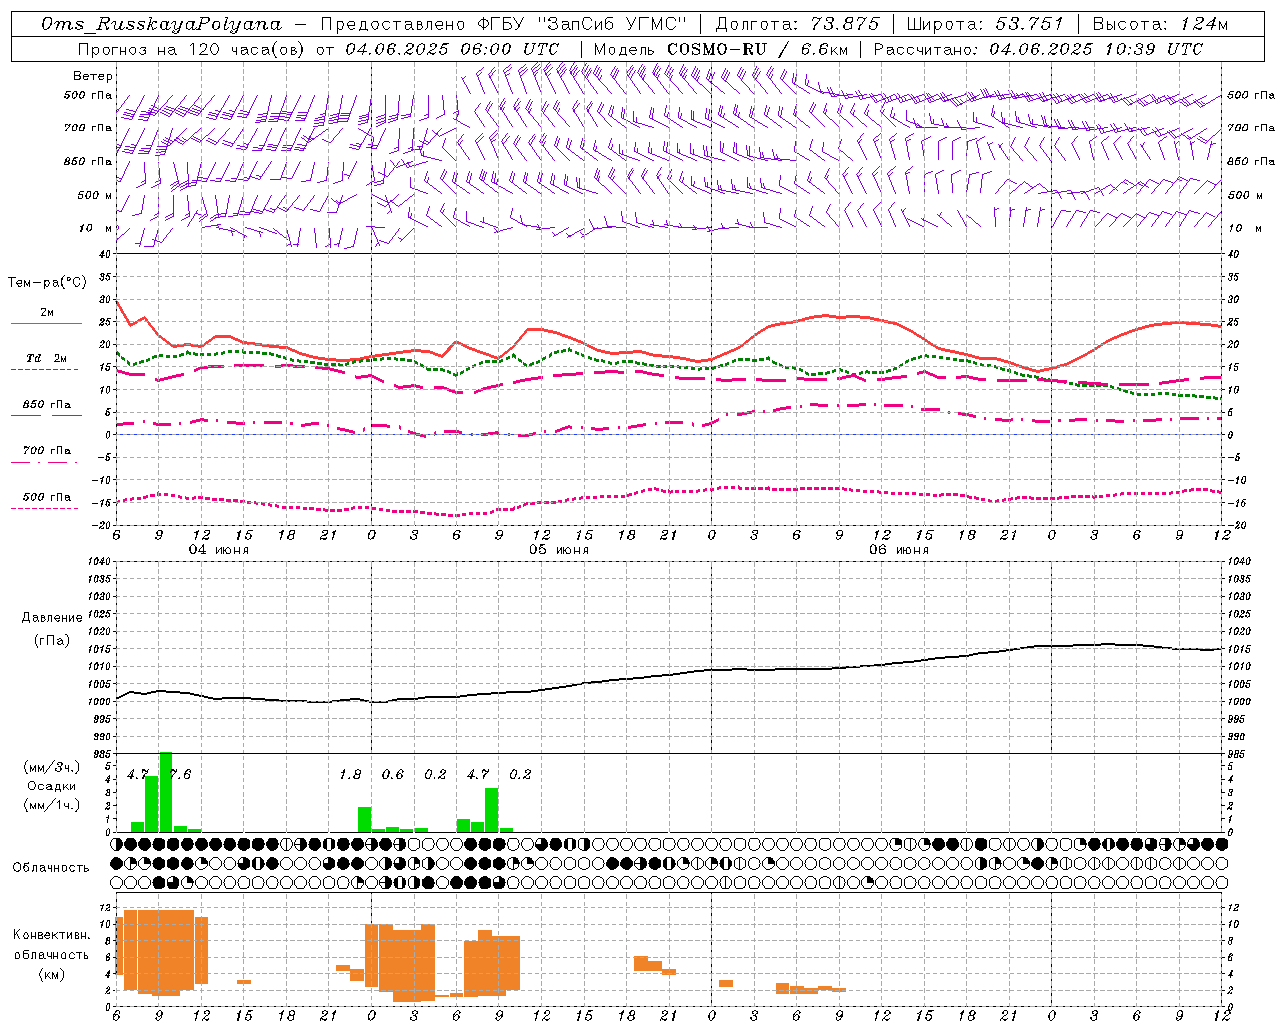Click the 'Модель COSMO-RU / 6.6км' text
The image size is (1280, 1024).
(721, 49)
